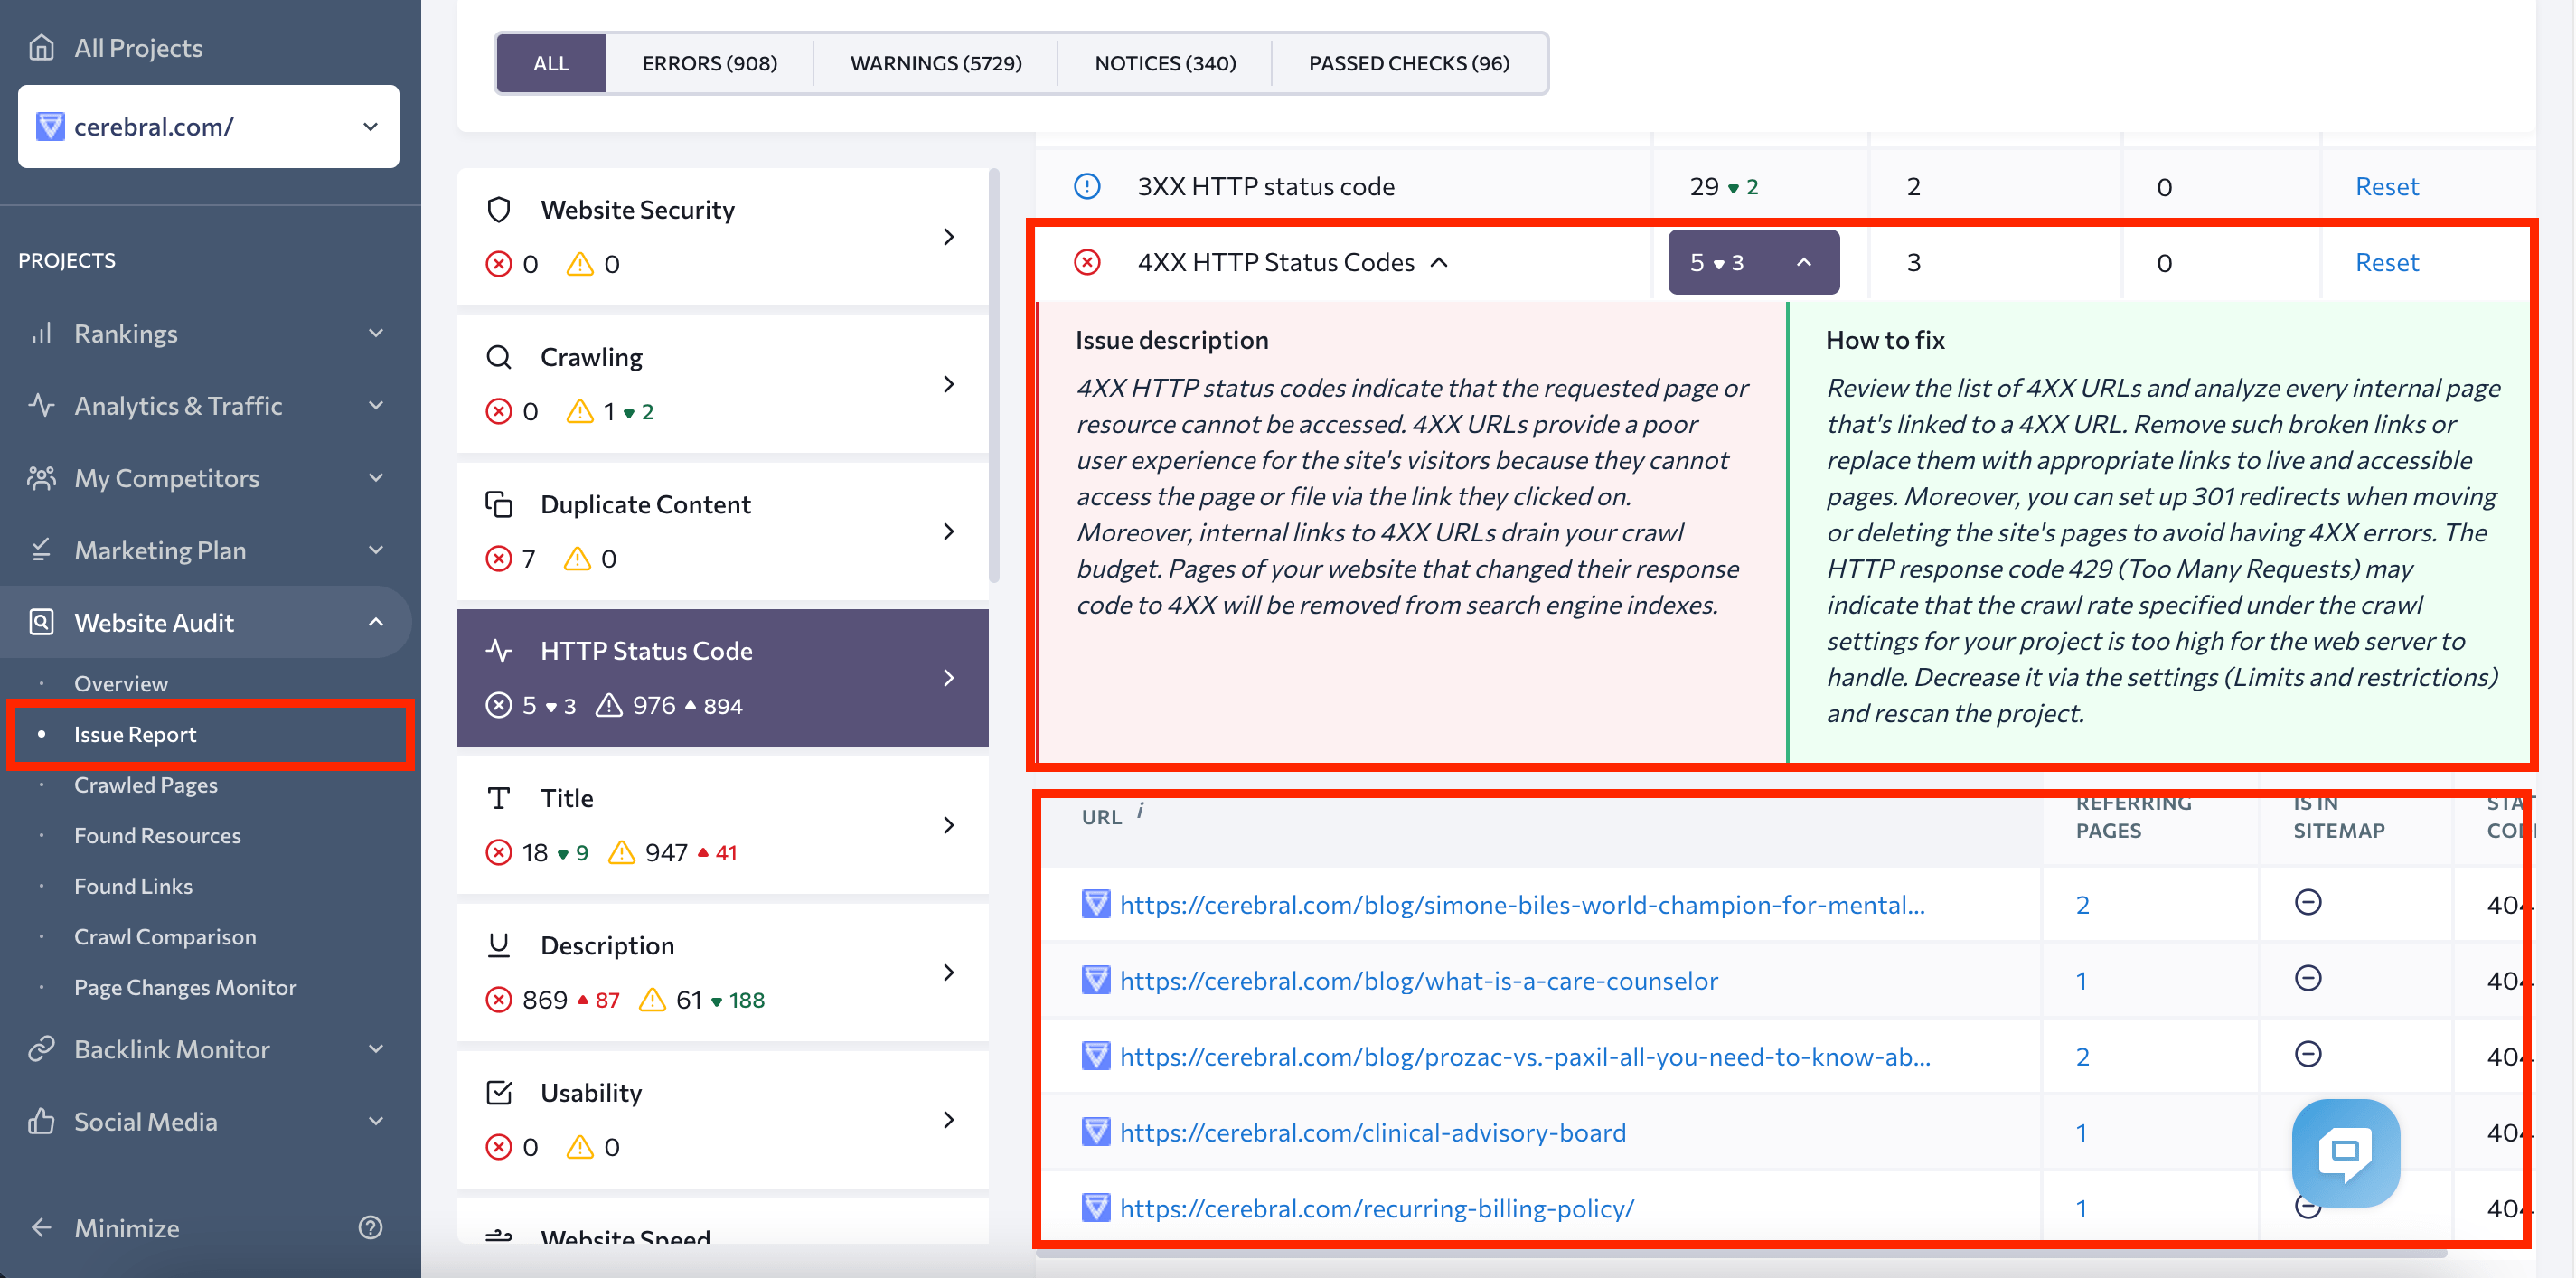This screenshot has width=2576, height=1278.
Task: Click the Social Media thumbs-up icon
Action: (x=41, y=1121)
